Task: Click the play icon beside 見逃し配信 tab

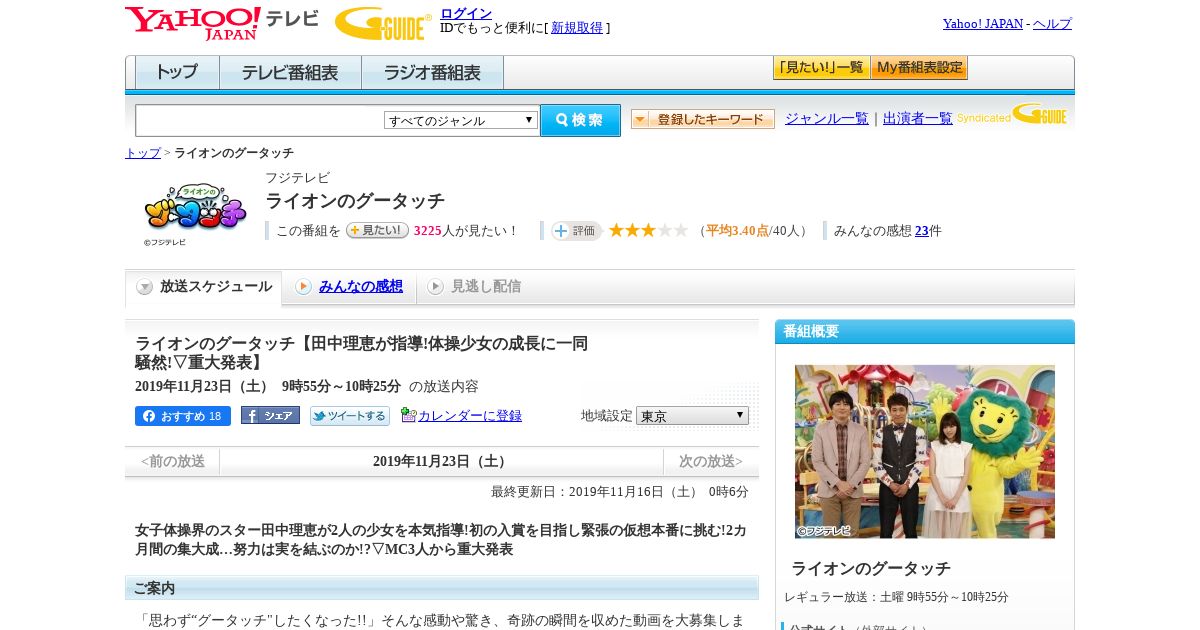Action: pos(435,287)
